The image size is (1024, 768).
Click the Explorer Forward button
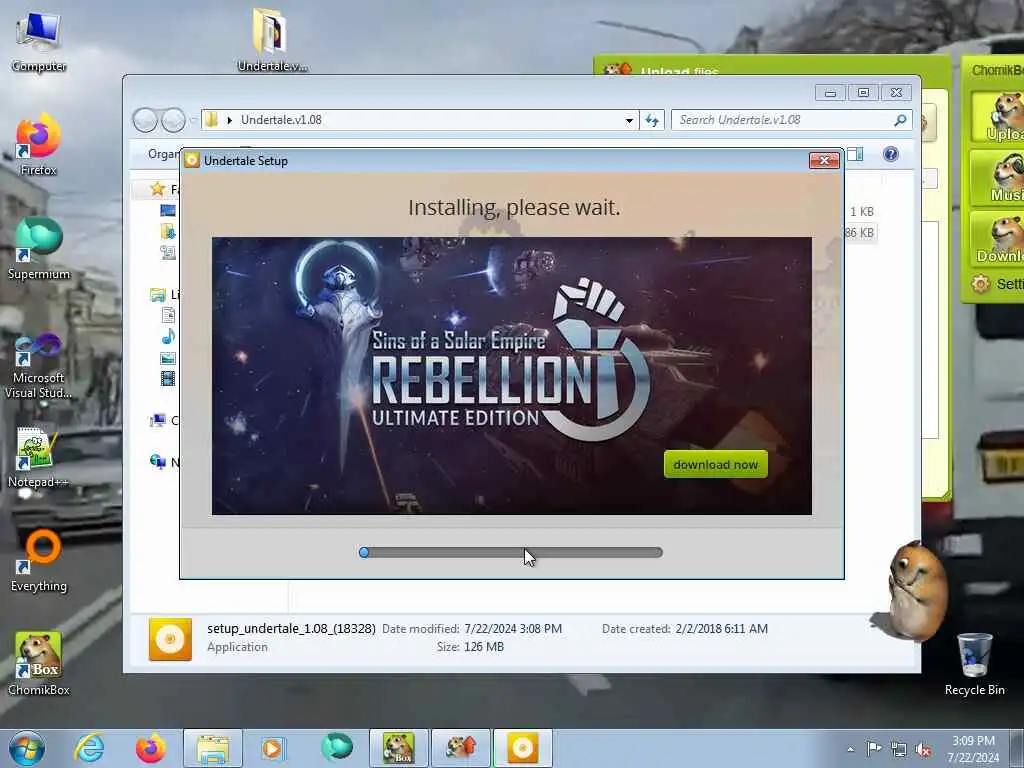[173, 120]
